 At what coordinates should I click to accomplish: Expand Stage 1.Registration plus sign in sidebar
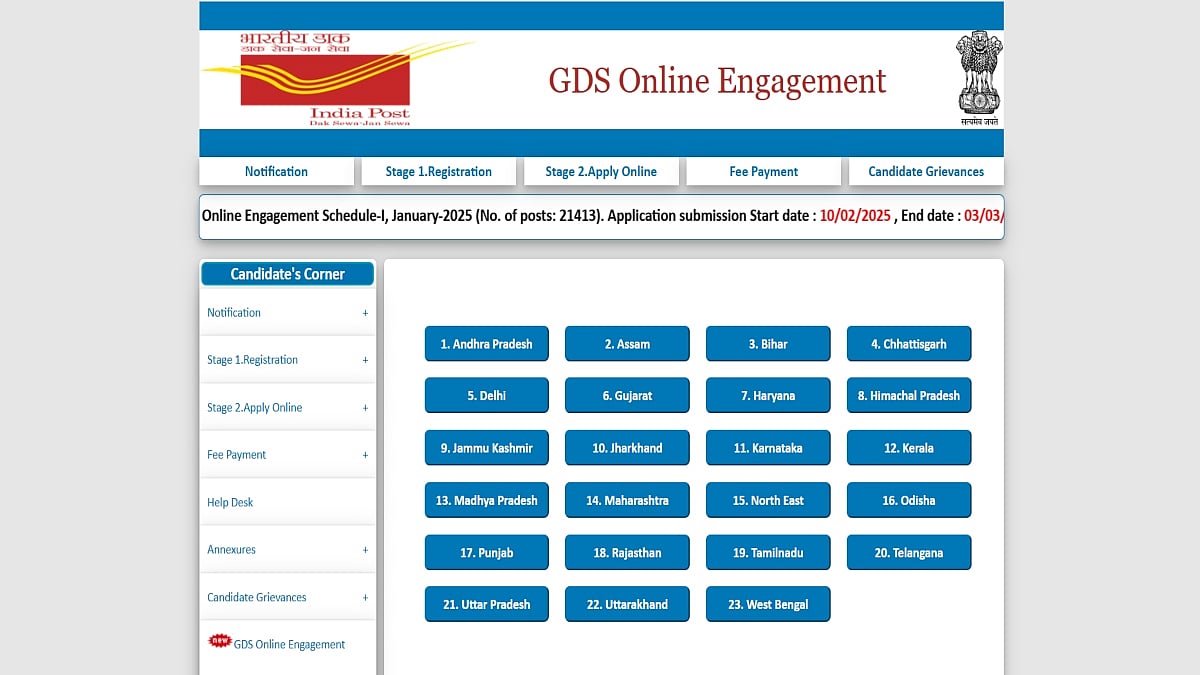(365, 360)
